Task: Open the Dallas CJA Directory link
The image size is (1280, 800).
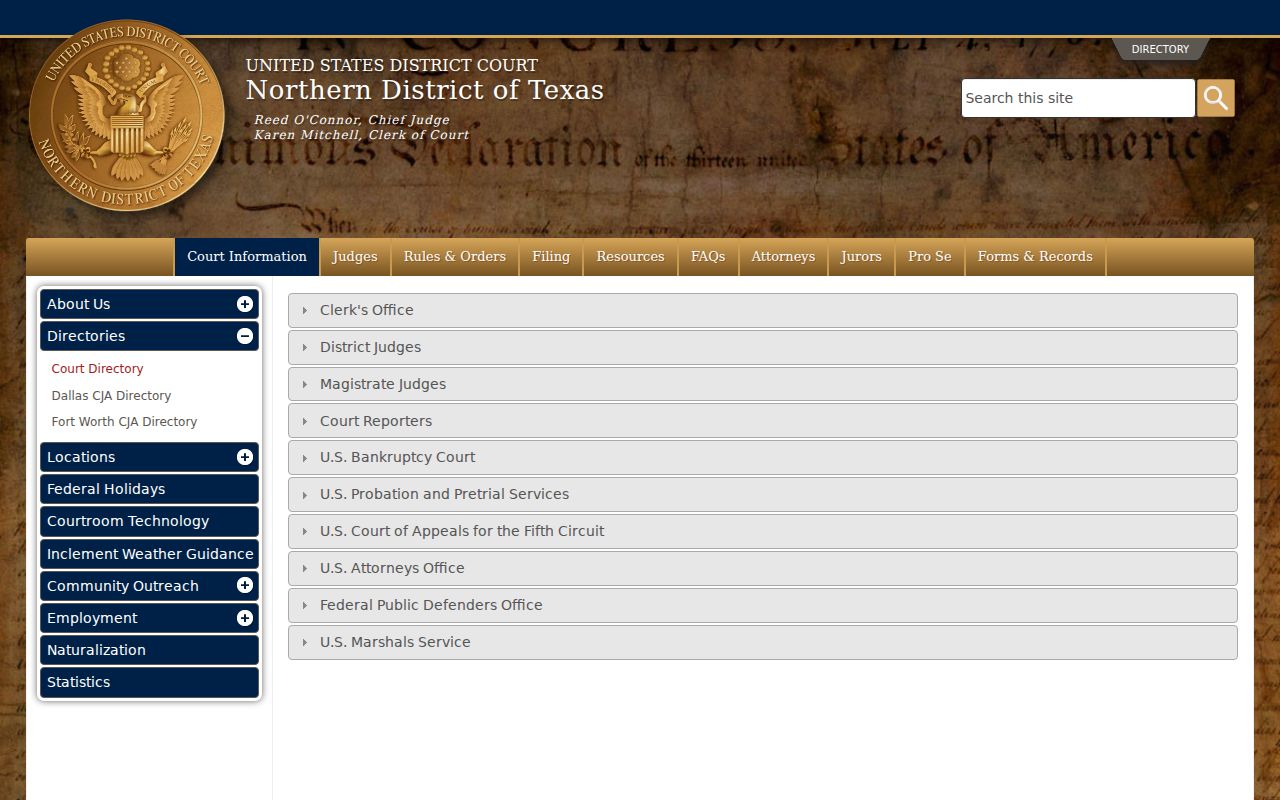Action: 111,396
